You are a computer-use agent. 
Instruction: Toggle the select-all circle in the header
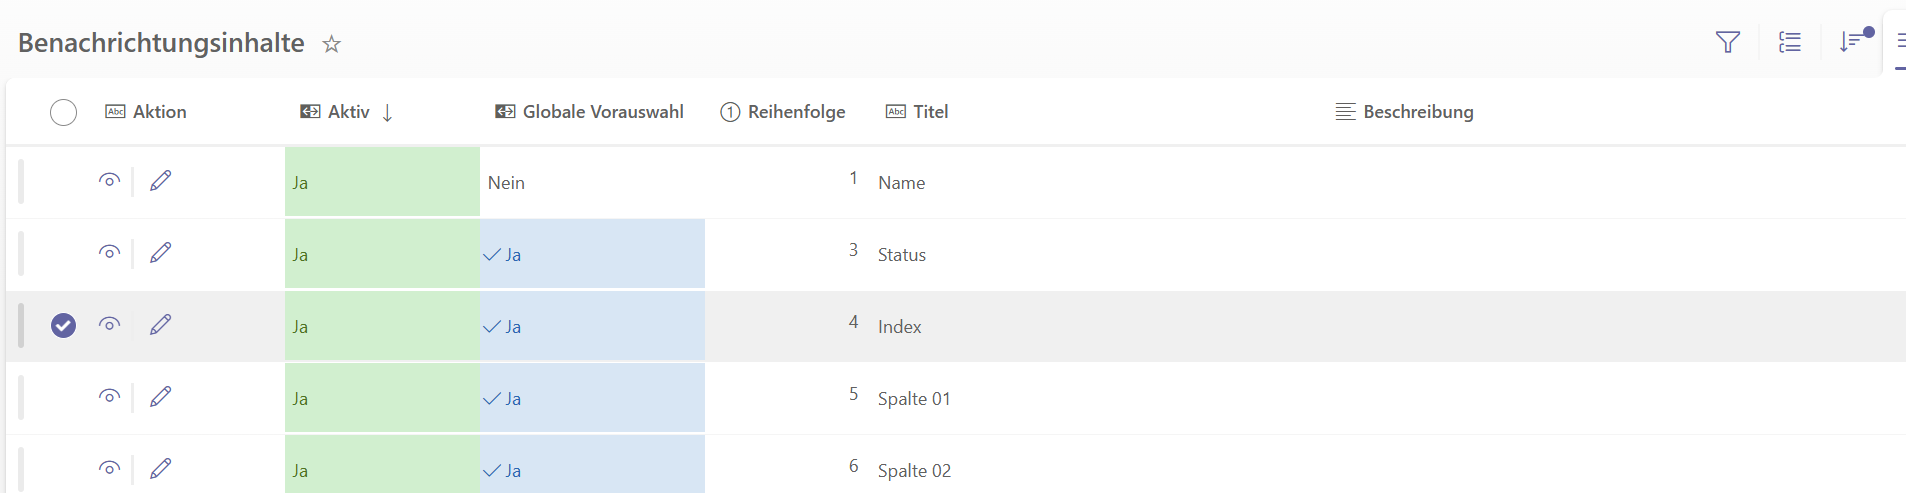pos(63,112)
